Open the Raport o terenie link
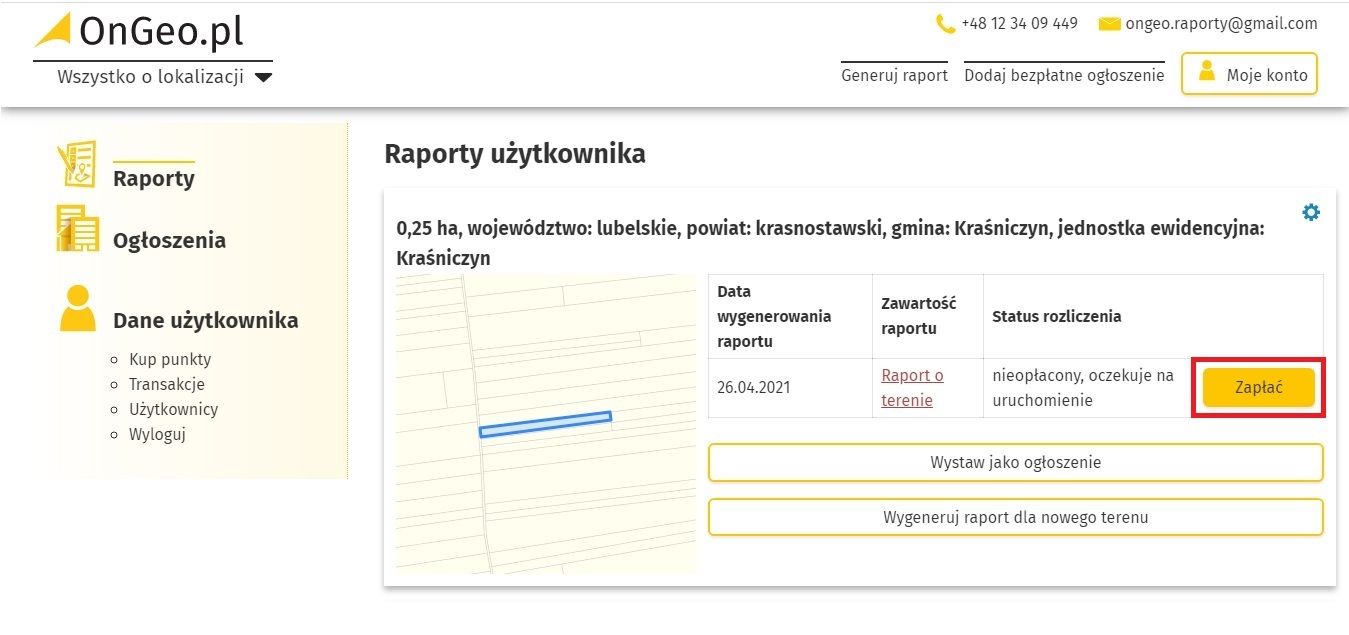This screenshot has height=635, width=1349. click(911, 387)
